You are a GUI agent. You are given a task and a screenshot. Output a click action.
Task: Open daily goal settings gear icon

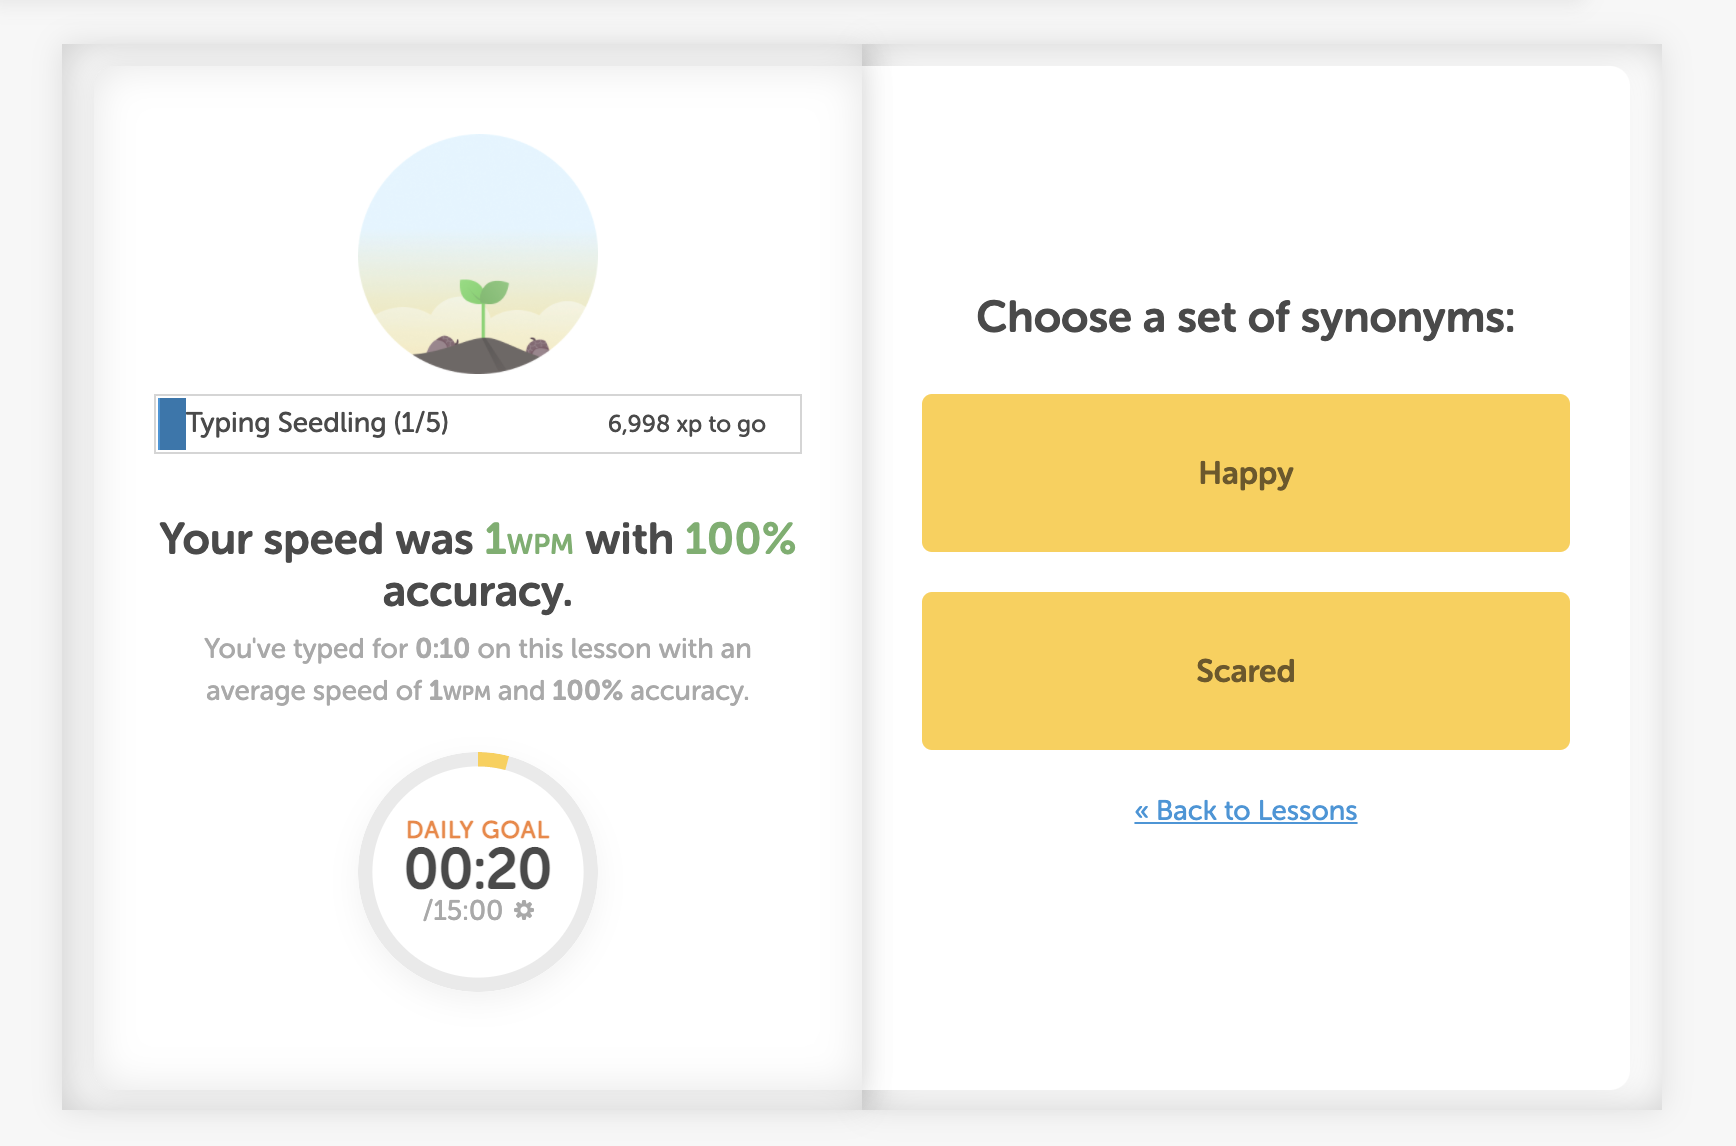(524, 910)
